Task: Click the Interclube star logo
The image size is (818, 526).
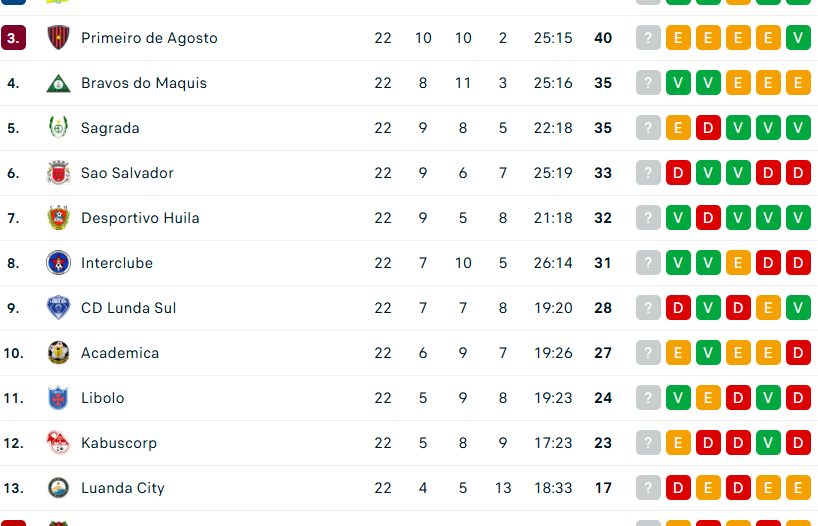Action: tap(58, 263)
